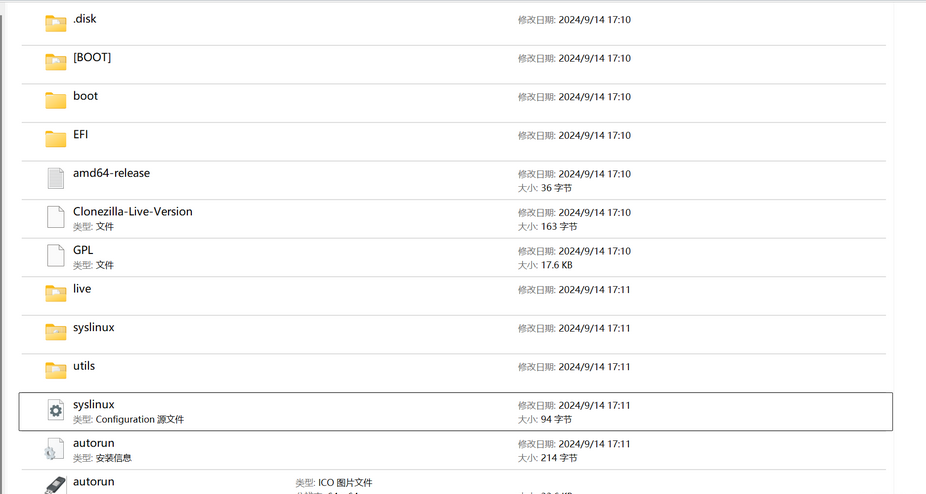Click the Clonezilla-Live-Version file icon
This screenshot has height=494, width=926.
coord(56,216)
